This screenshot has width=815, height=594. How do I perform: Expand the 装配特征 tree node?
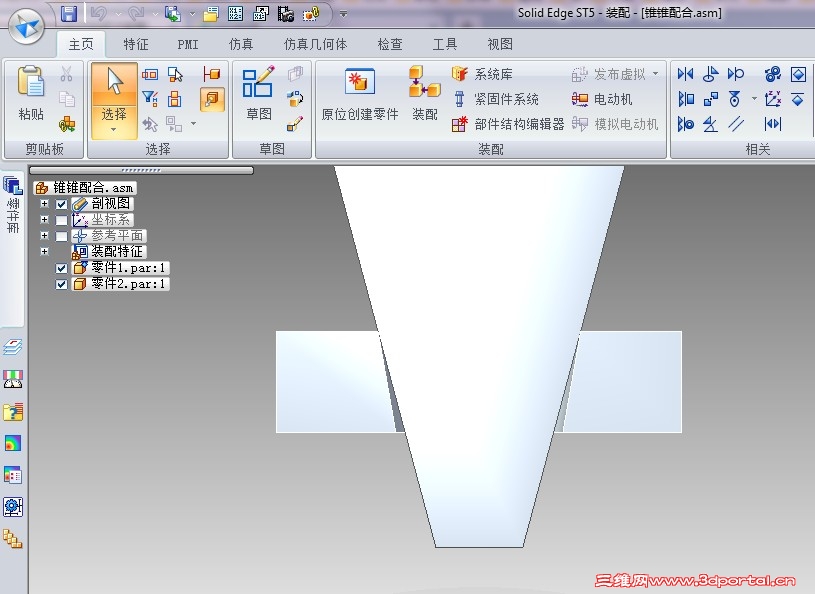pos(44,252)
